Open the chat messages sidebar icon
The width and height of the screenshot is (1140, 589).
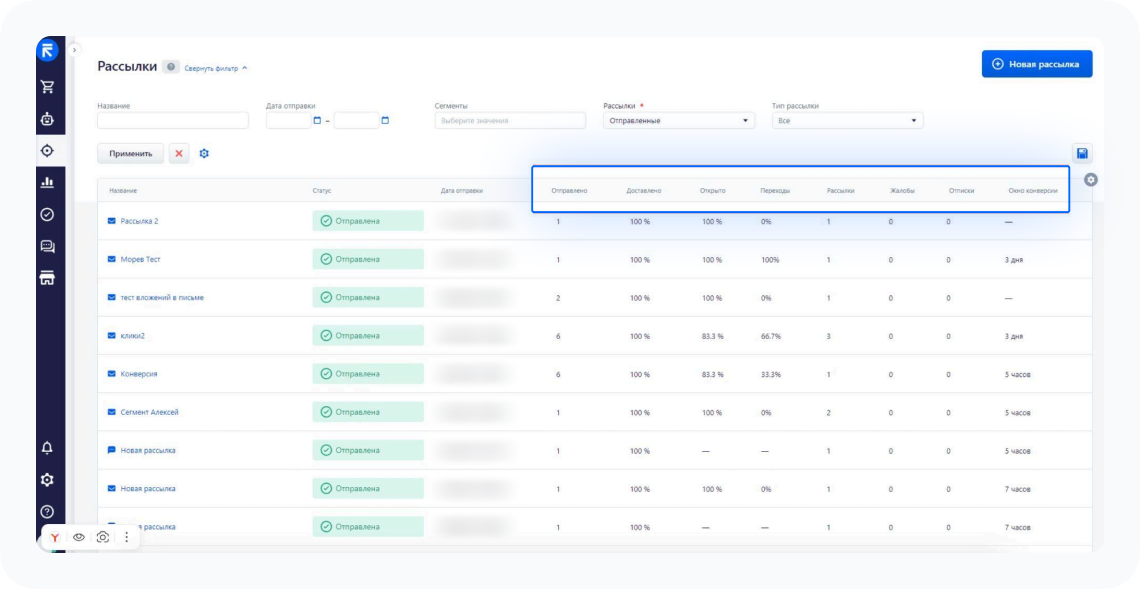tap(47, 246)
